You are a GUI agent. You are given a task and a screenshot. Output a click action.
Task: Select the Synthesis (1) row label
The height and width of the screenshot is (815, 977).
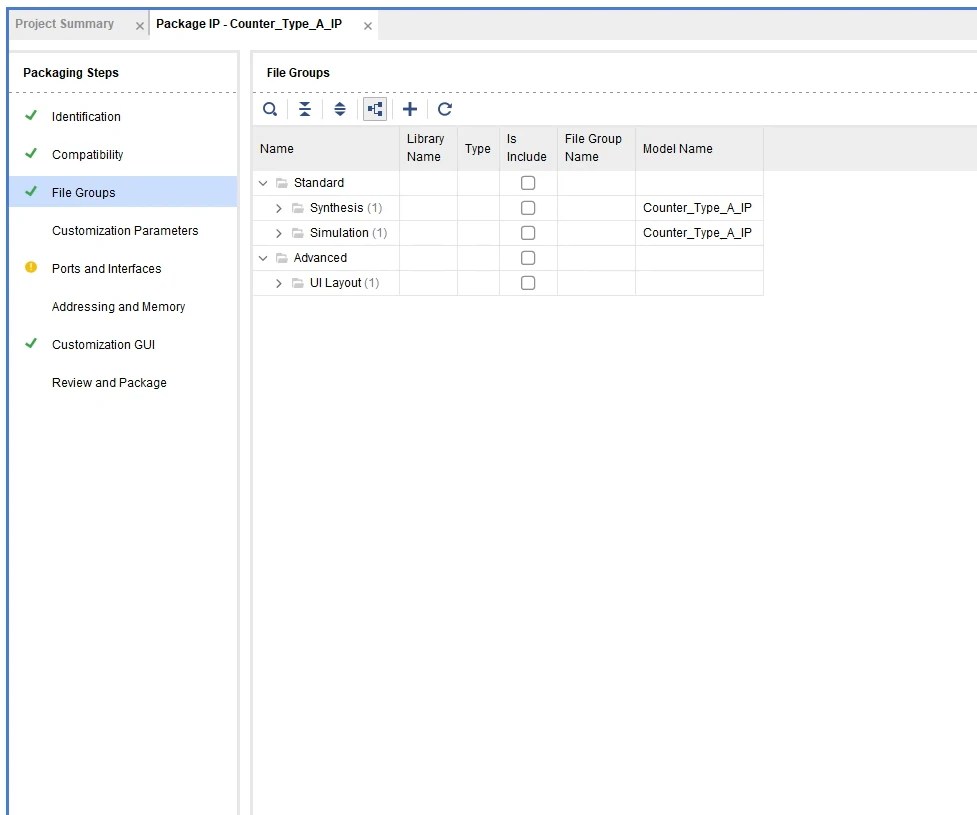[x=346, y=207]
